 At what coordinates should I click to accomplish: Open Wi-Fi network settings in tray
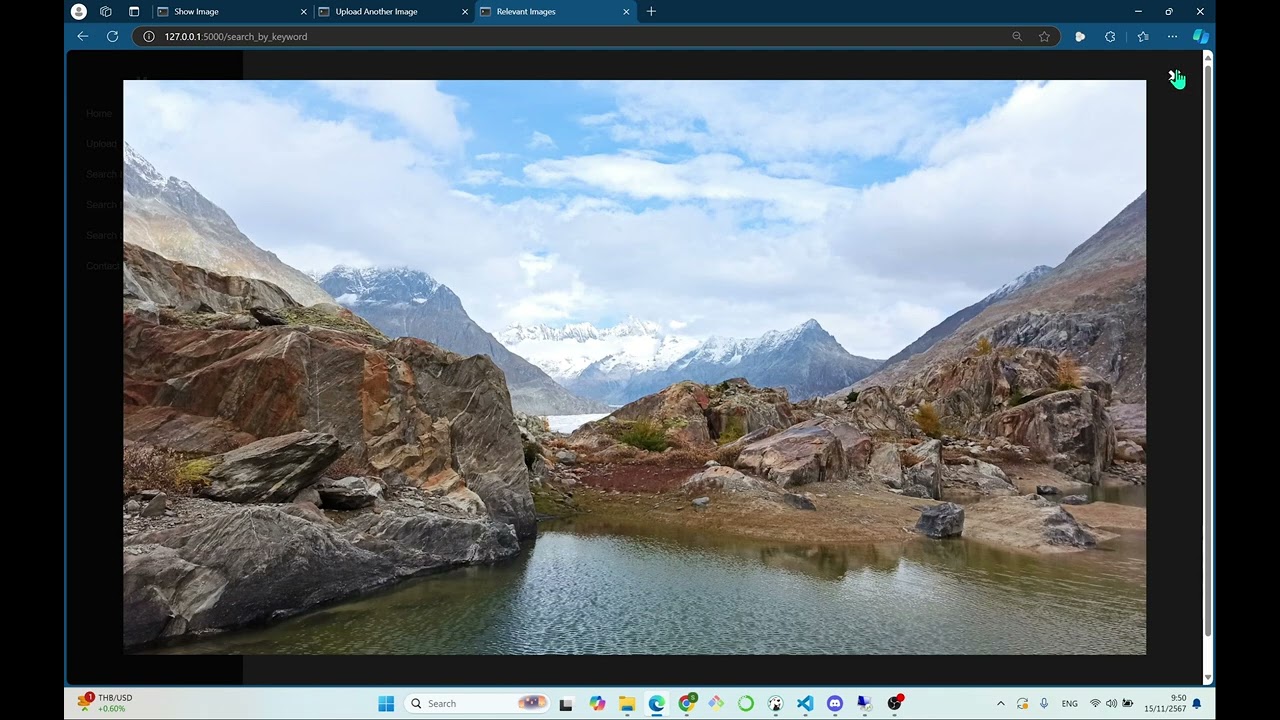pyautogui.click(x=1095, y=704)
